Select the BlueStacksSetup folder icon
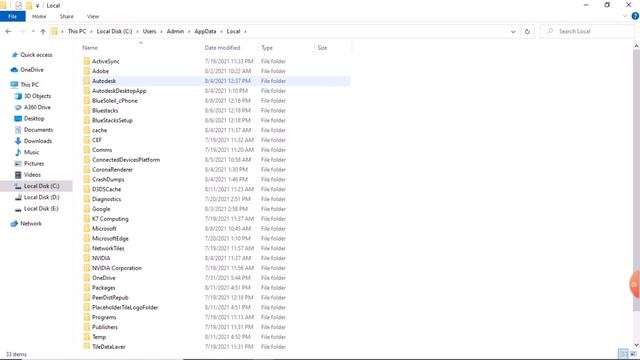The width and height of the screenshot is (640, 360). [x=87, y=120]
